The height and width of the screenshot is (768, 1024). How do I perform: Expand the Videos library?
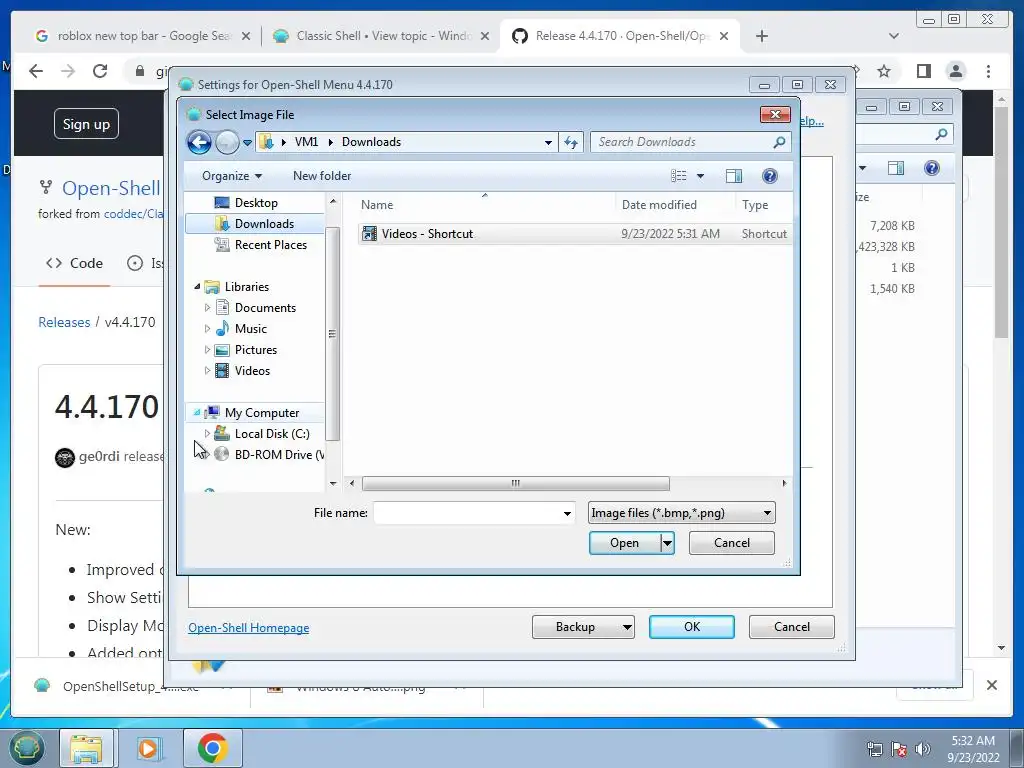click(x=207, y=370)
